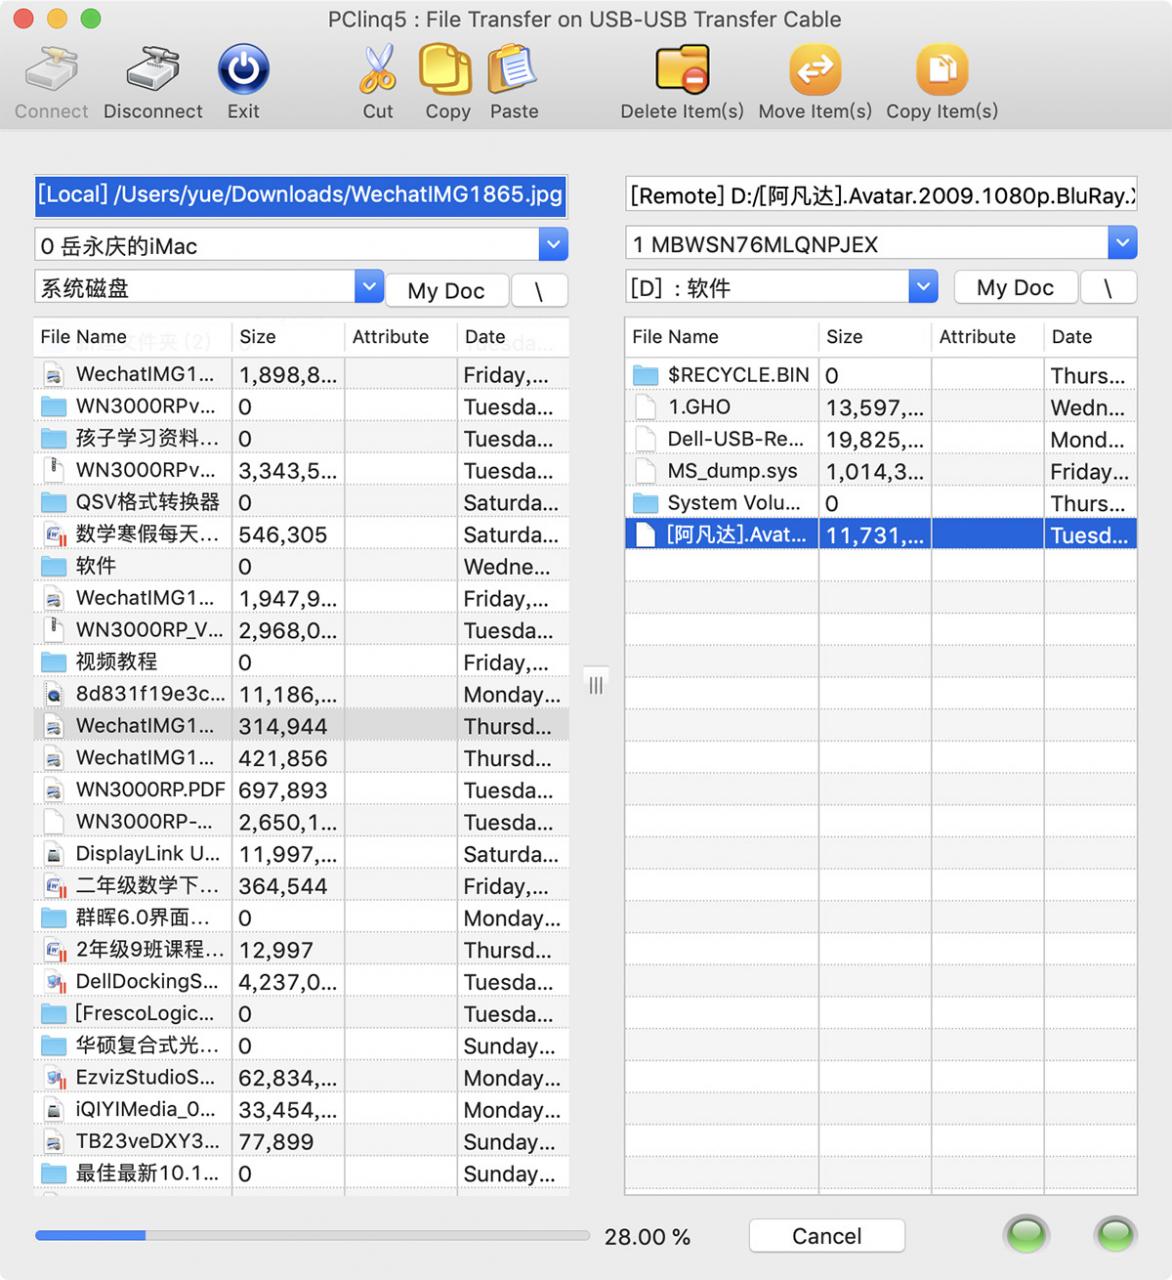Select the iQIYIMedia_0... local file
1172x1280 pixels.
coord(301,1110)
